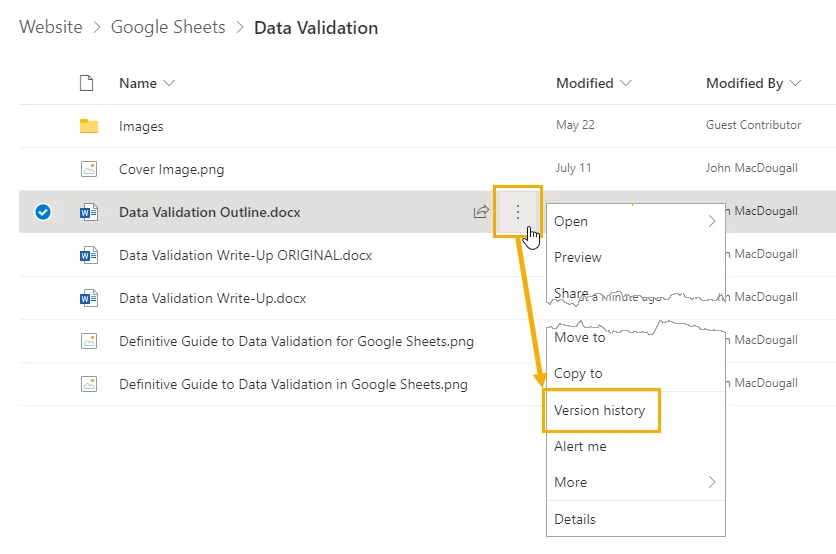836x554 pixels.
Task: Click the July 11 modified date
Action: [573, 168]
